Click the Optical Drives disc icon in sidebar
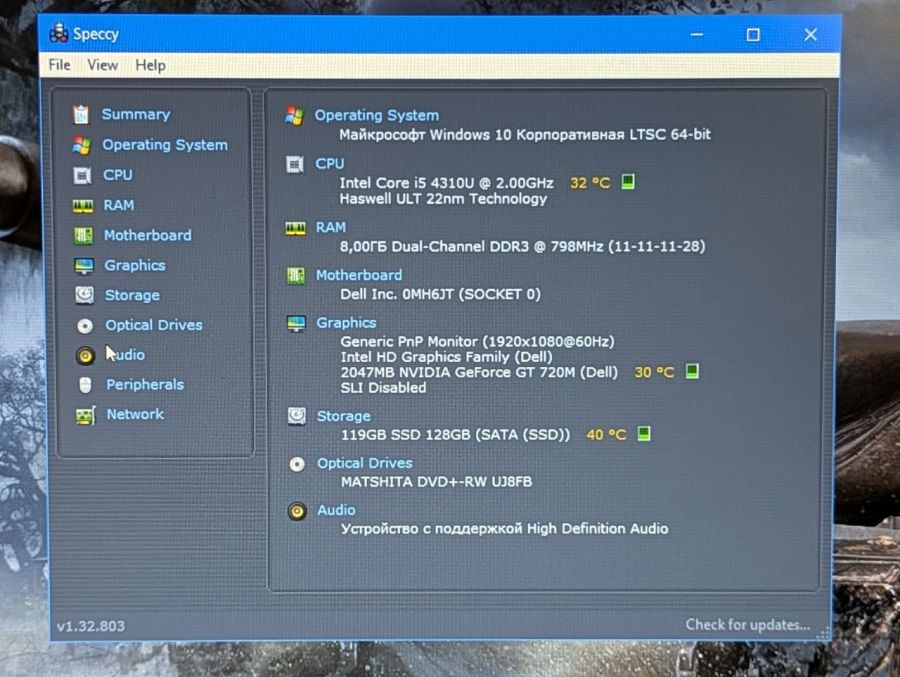 point(85,326)
